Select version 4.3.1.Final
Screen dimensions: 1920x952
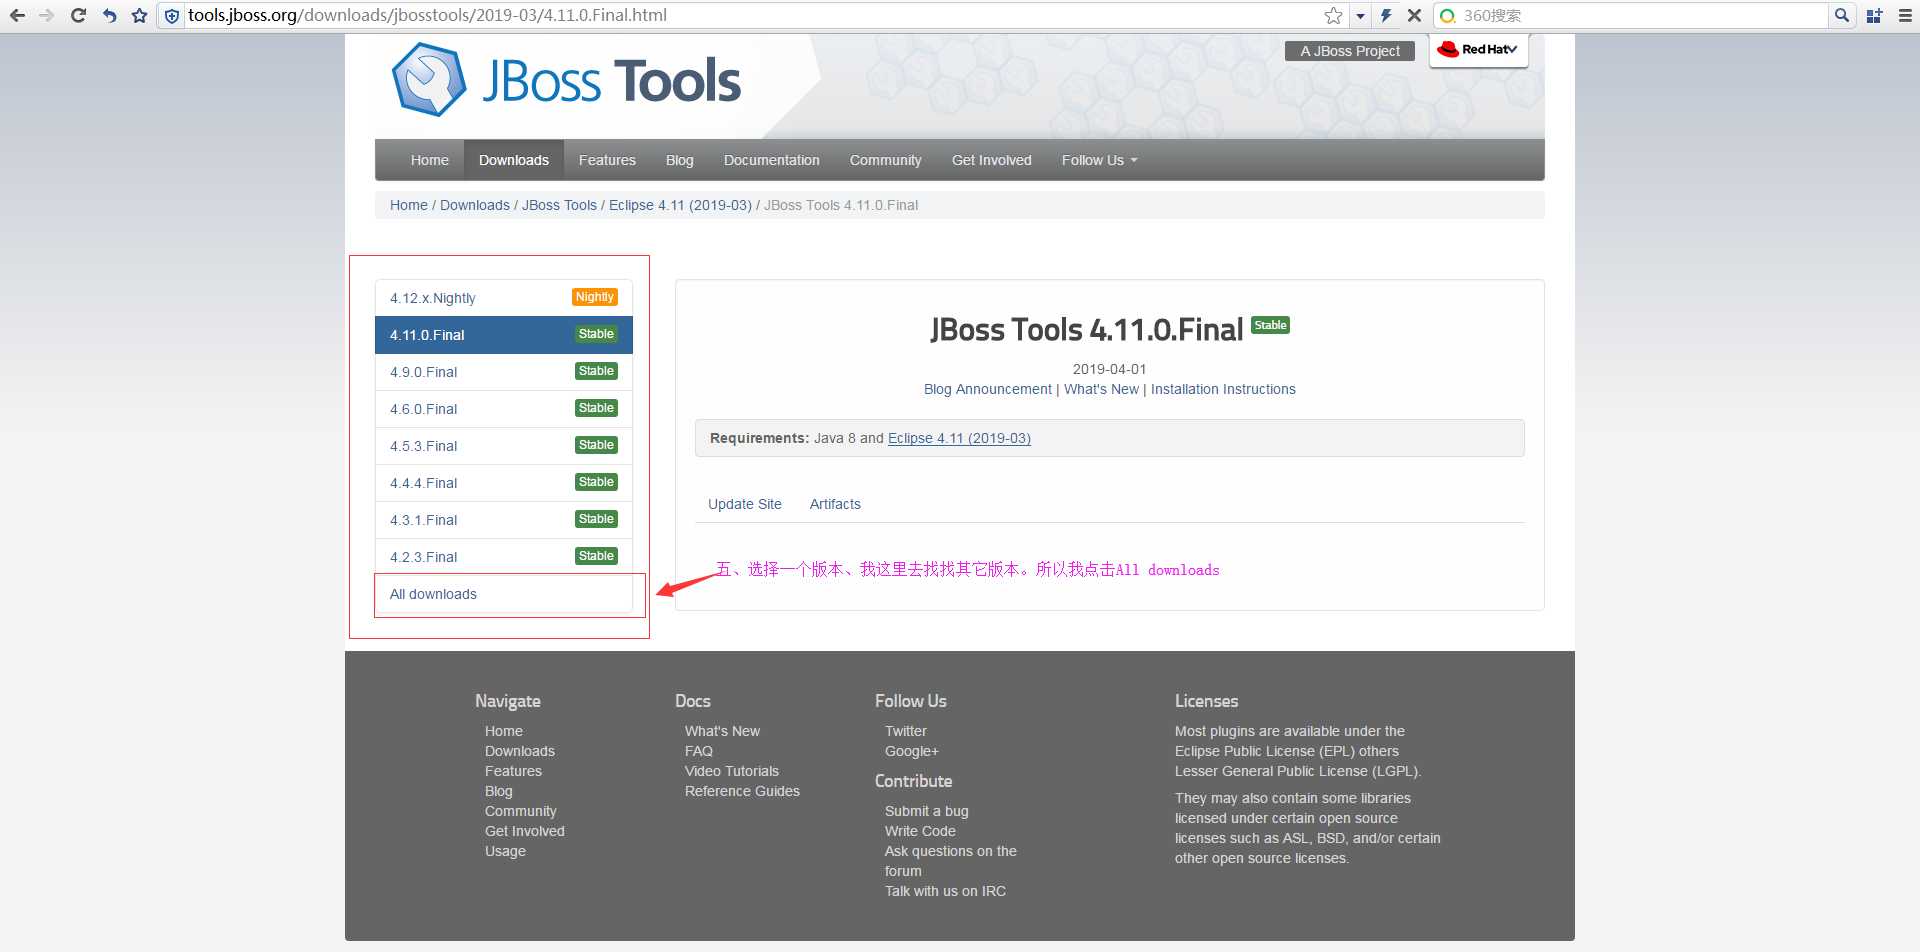tap(504, 520)
